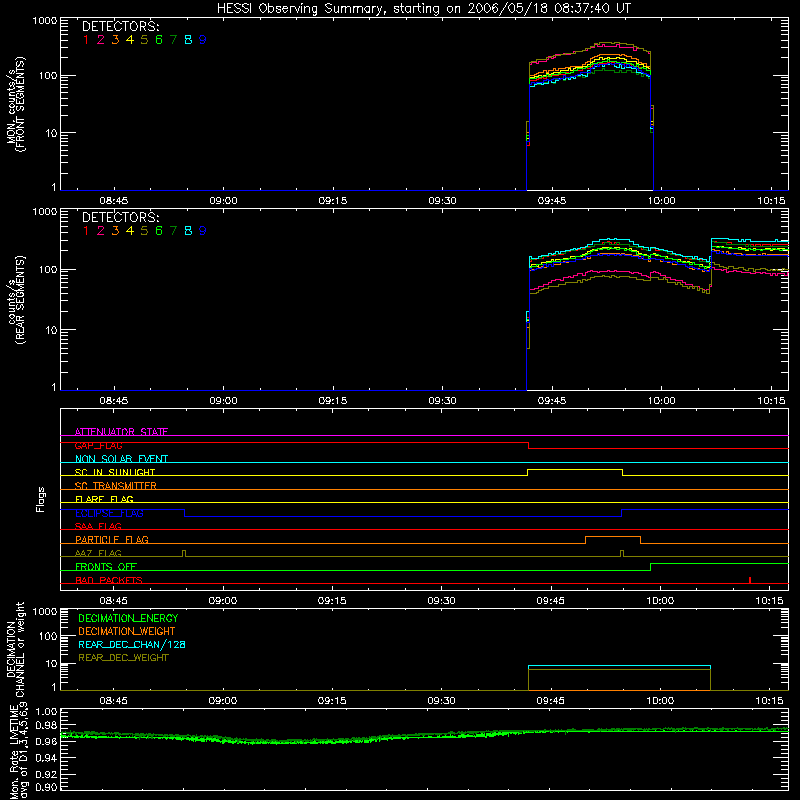This screenshot has height=800, width=800.
Task: Click the FRONT SEGMENTS y-axis title
Action: tap(16, 104)
